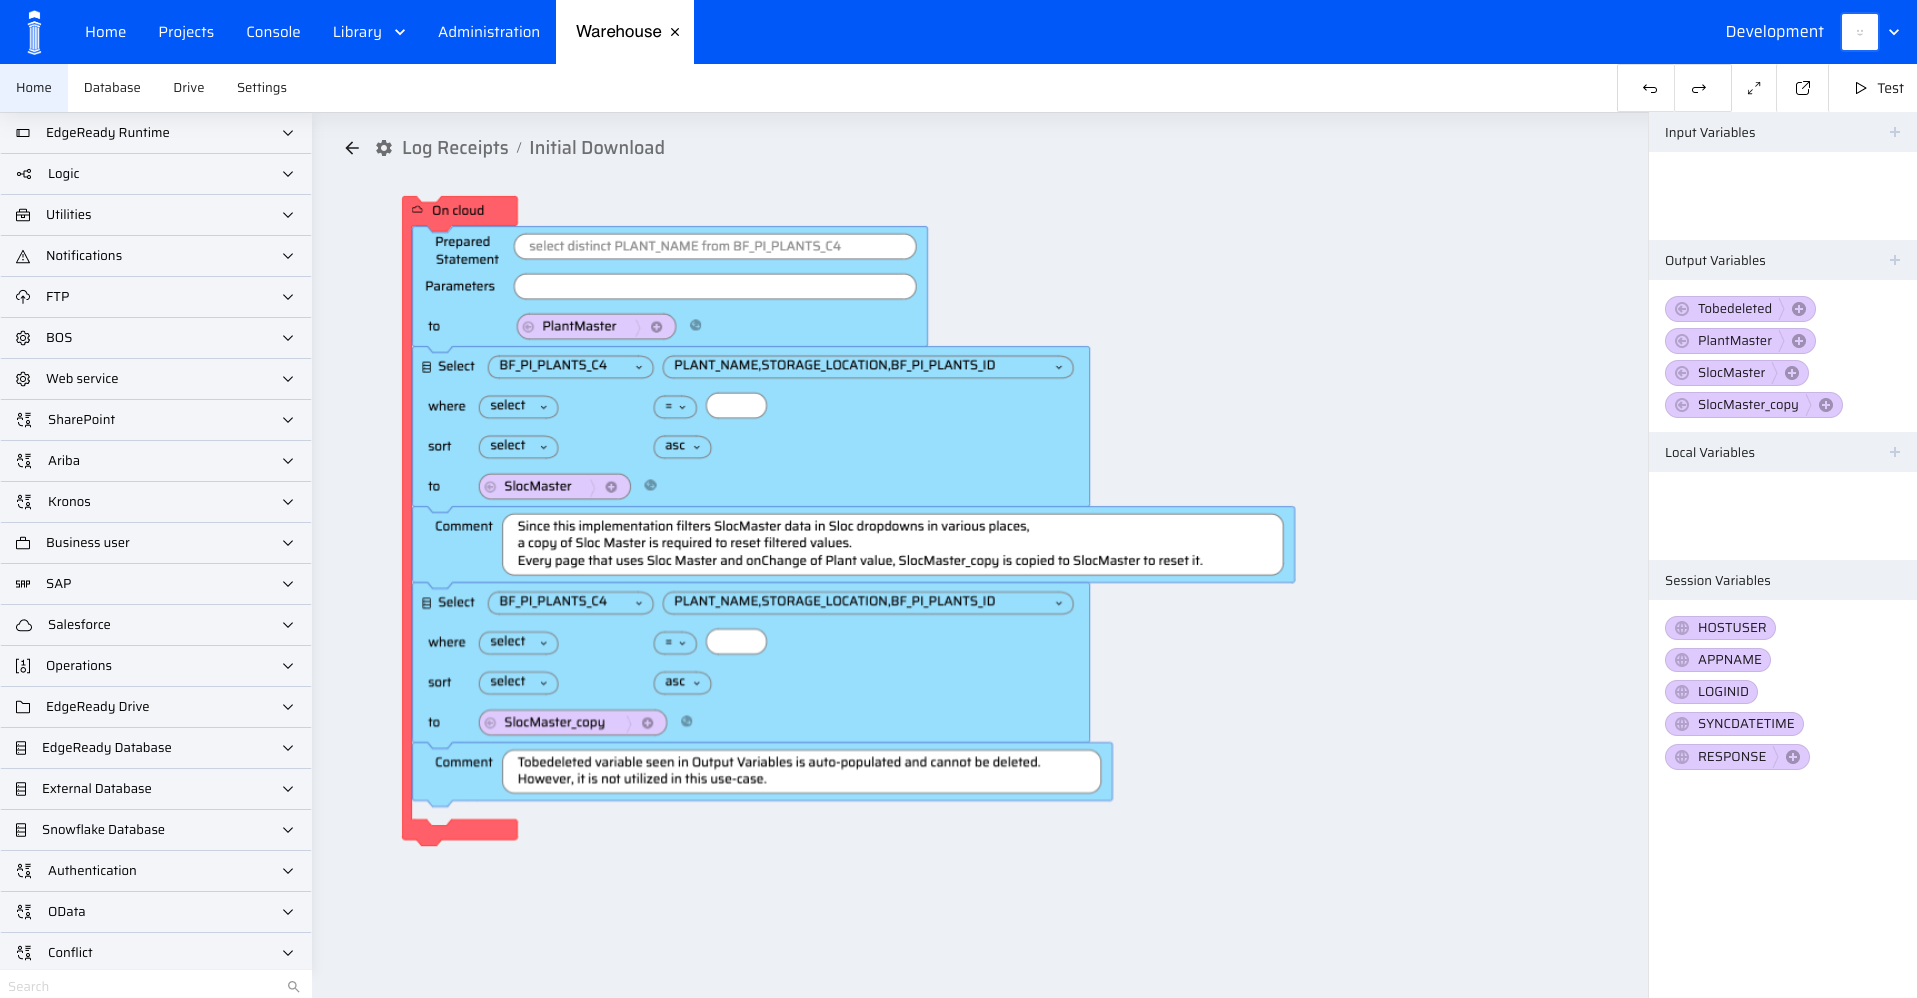
Task: Click the empty Parameters field
Action: [x=715, y=286]
